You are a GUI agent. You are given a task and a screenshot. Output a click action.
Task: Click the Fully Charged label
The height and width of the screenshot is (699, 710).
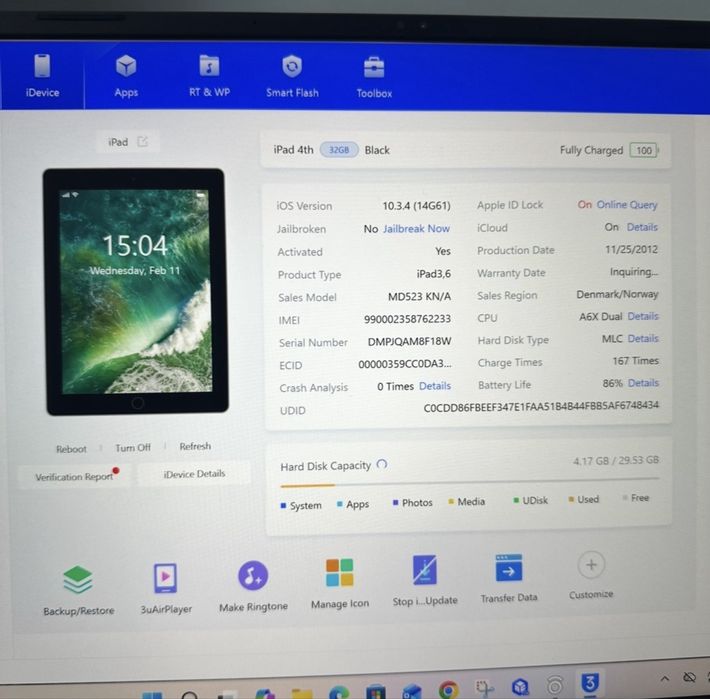coord(591,150)
